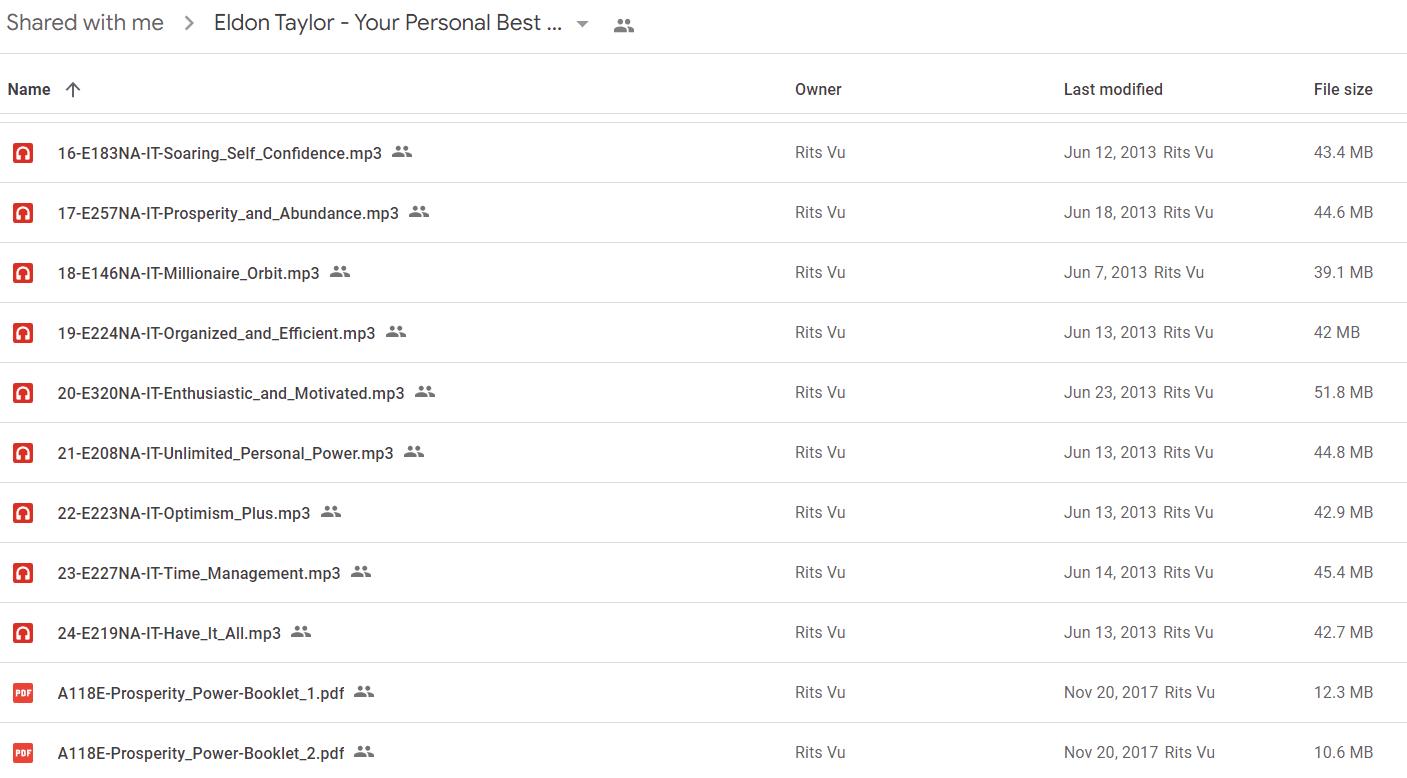Open the folder name dropdown arrow
This screenshot has width=1407, height=778.
click(x=582, y=25)
